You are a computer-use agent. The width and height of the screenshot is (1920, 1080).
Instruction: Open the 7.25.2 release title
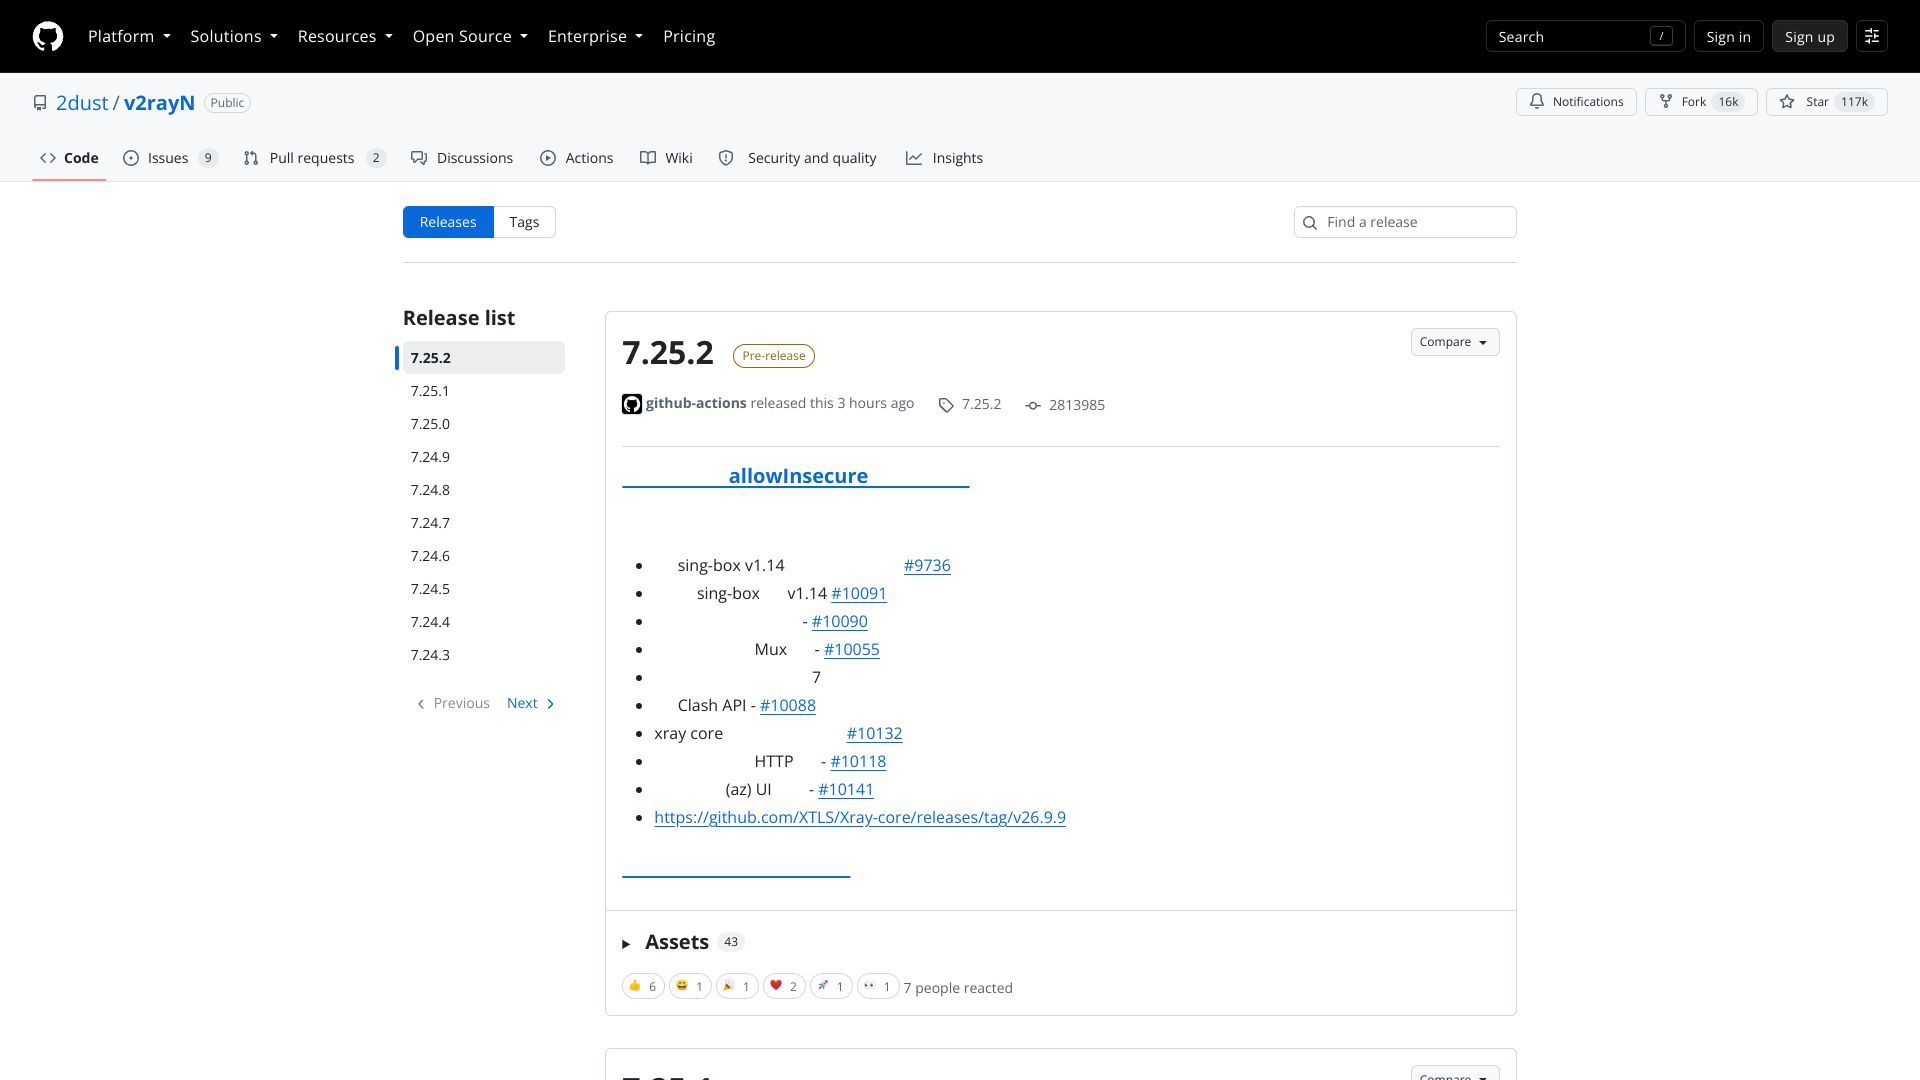pyautogui.click(x=668, y=352)
